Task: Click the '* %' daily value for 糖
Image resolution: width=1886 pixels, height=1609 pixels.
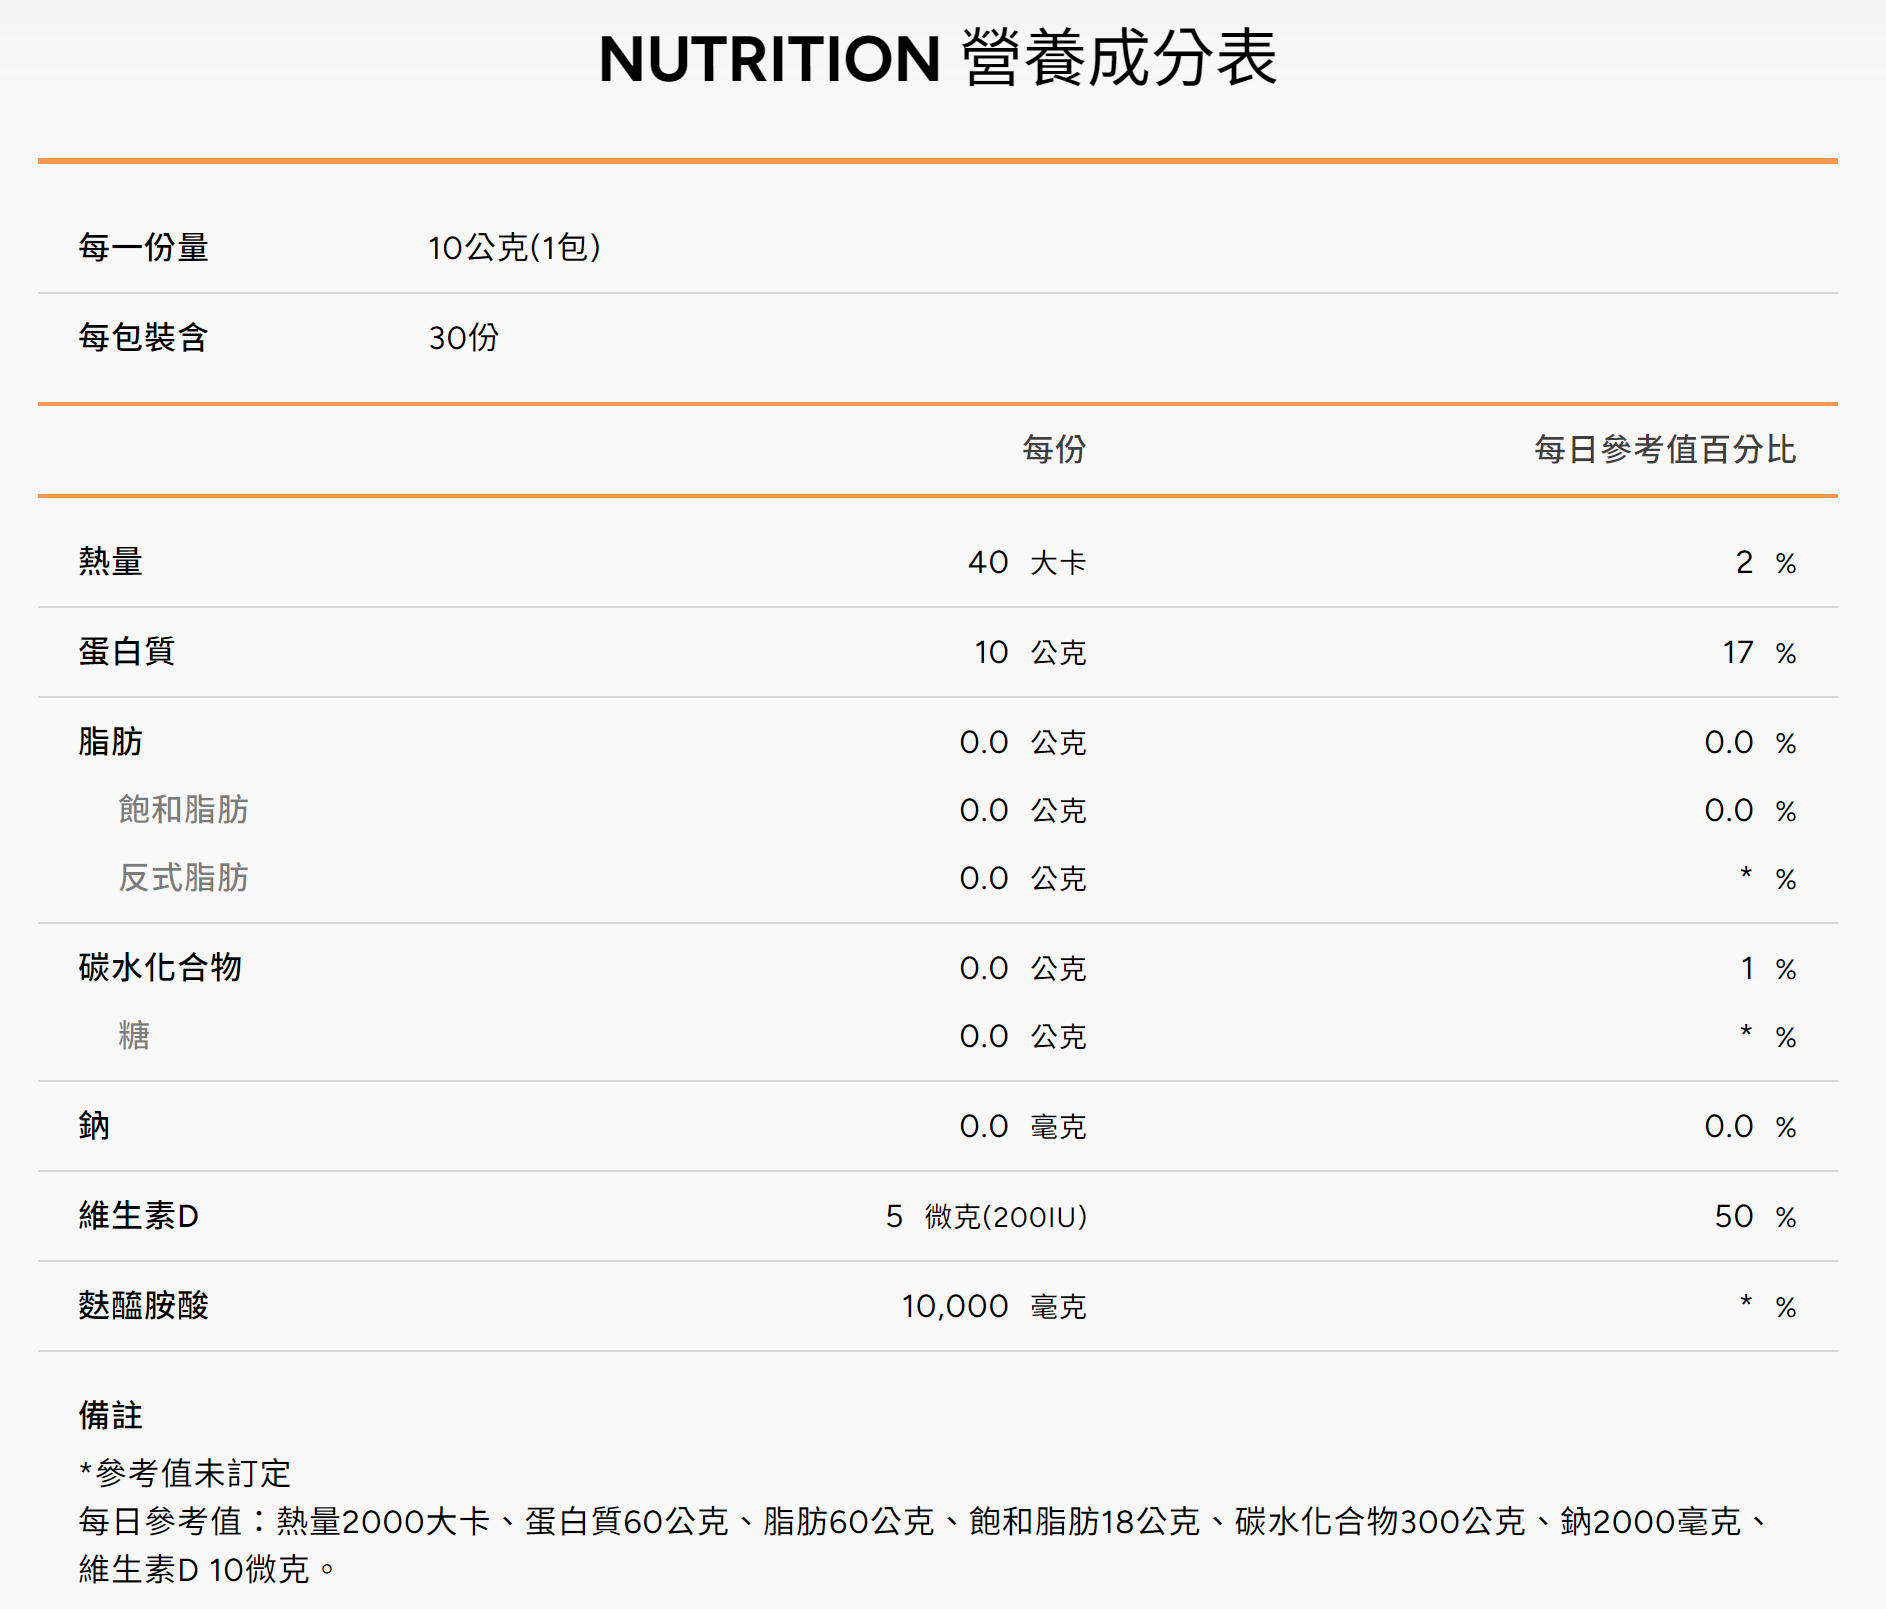Action: coord(1768,1036)
